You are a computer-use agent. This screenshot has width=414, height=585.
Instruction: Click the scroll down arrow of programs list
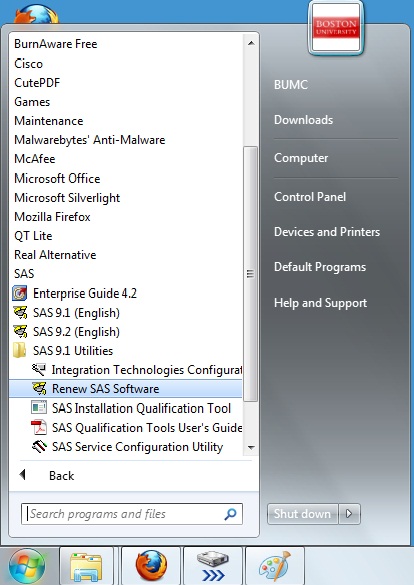[x=251, y=447]
